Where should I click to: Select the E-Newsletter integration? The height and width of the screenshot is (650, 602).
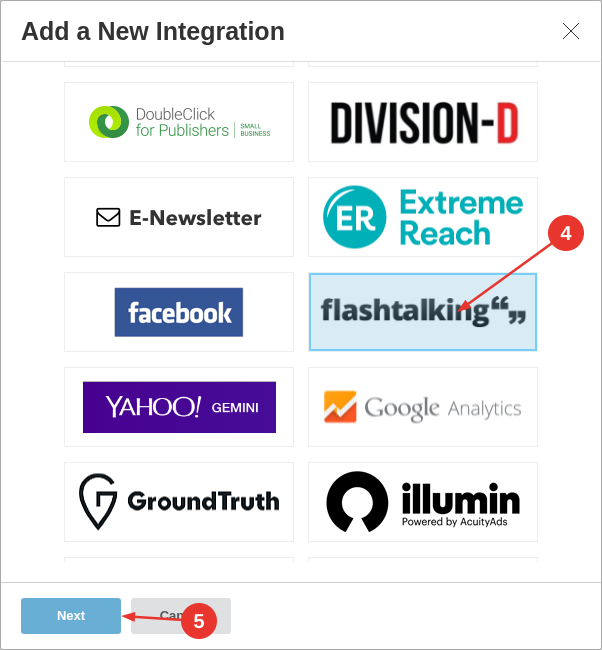[x=179, y=217]
